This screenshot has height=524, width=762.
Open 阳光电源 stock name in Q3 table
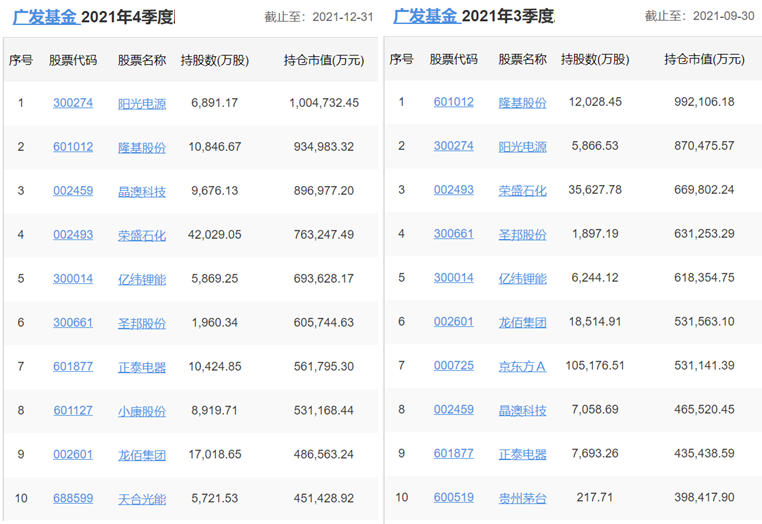tap(522, 146)
